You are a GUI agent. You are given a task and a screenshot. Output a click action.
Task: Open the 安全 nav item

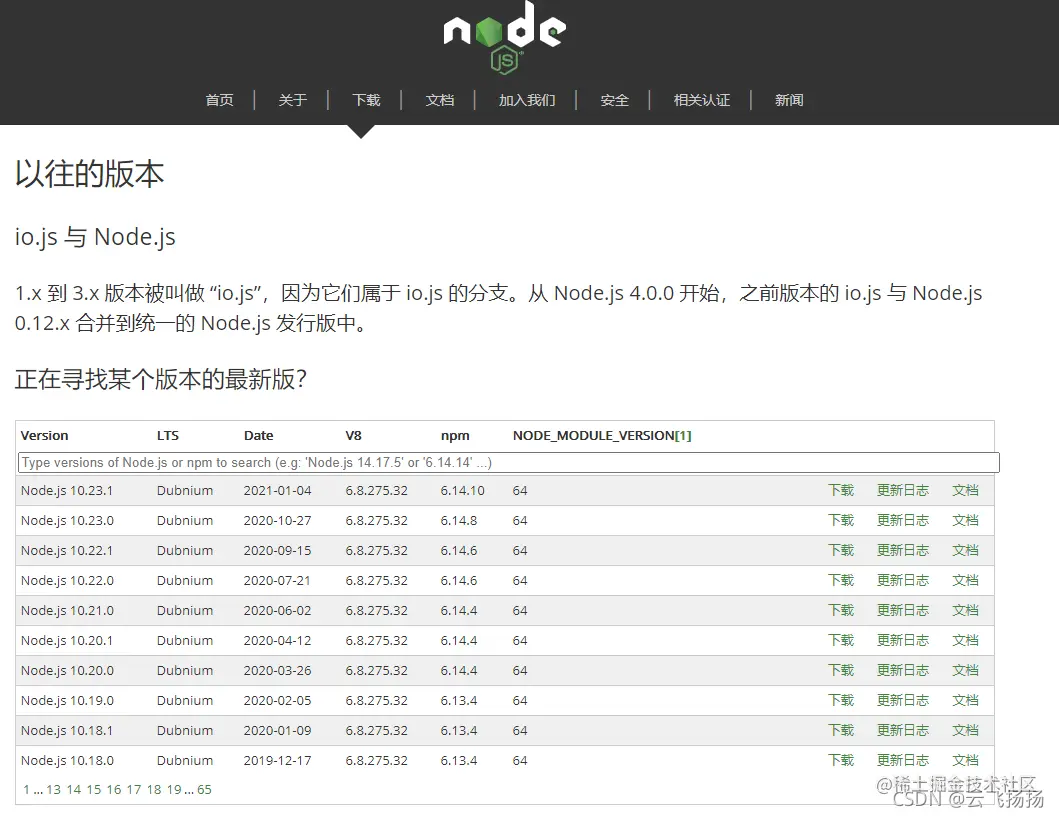point(615,100)
